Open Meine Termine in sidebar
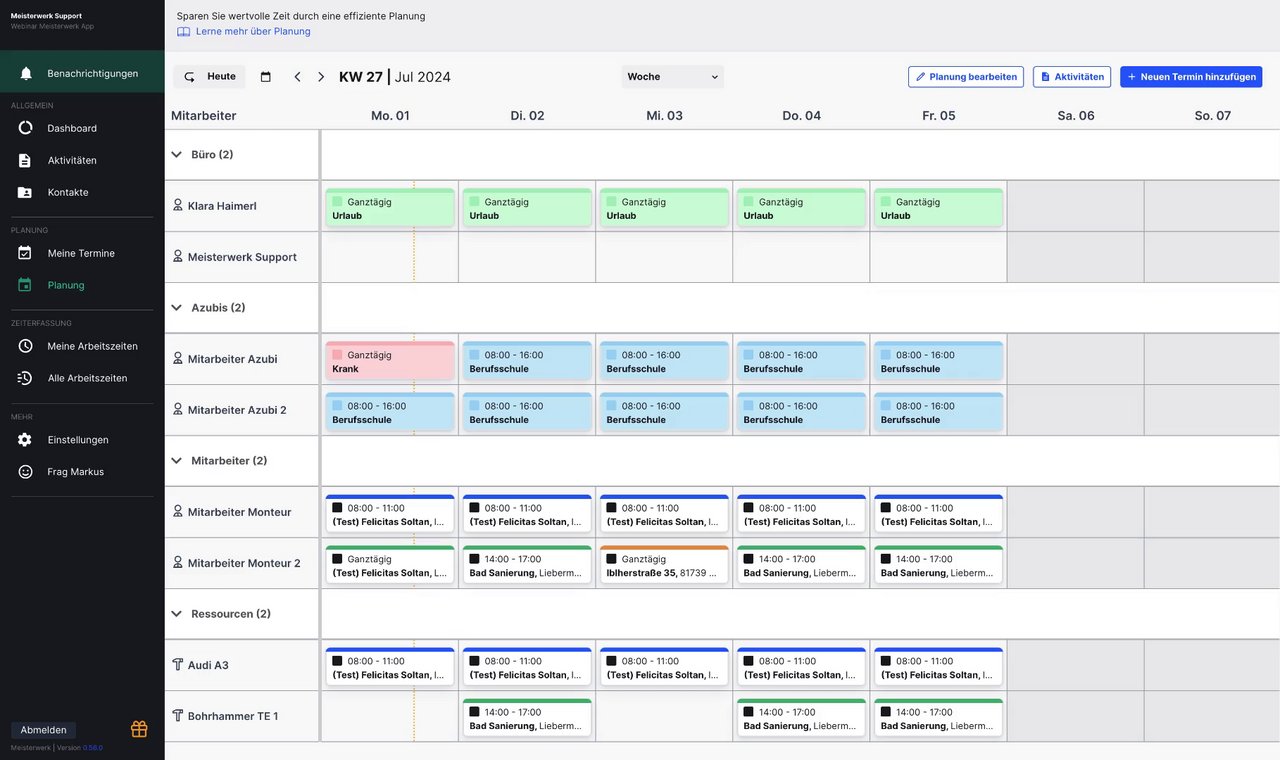Image resolution: width=1280 pixels, height=760 pixels. click(80, 253)
